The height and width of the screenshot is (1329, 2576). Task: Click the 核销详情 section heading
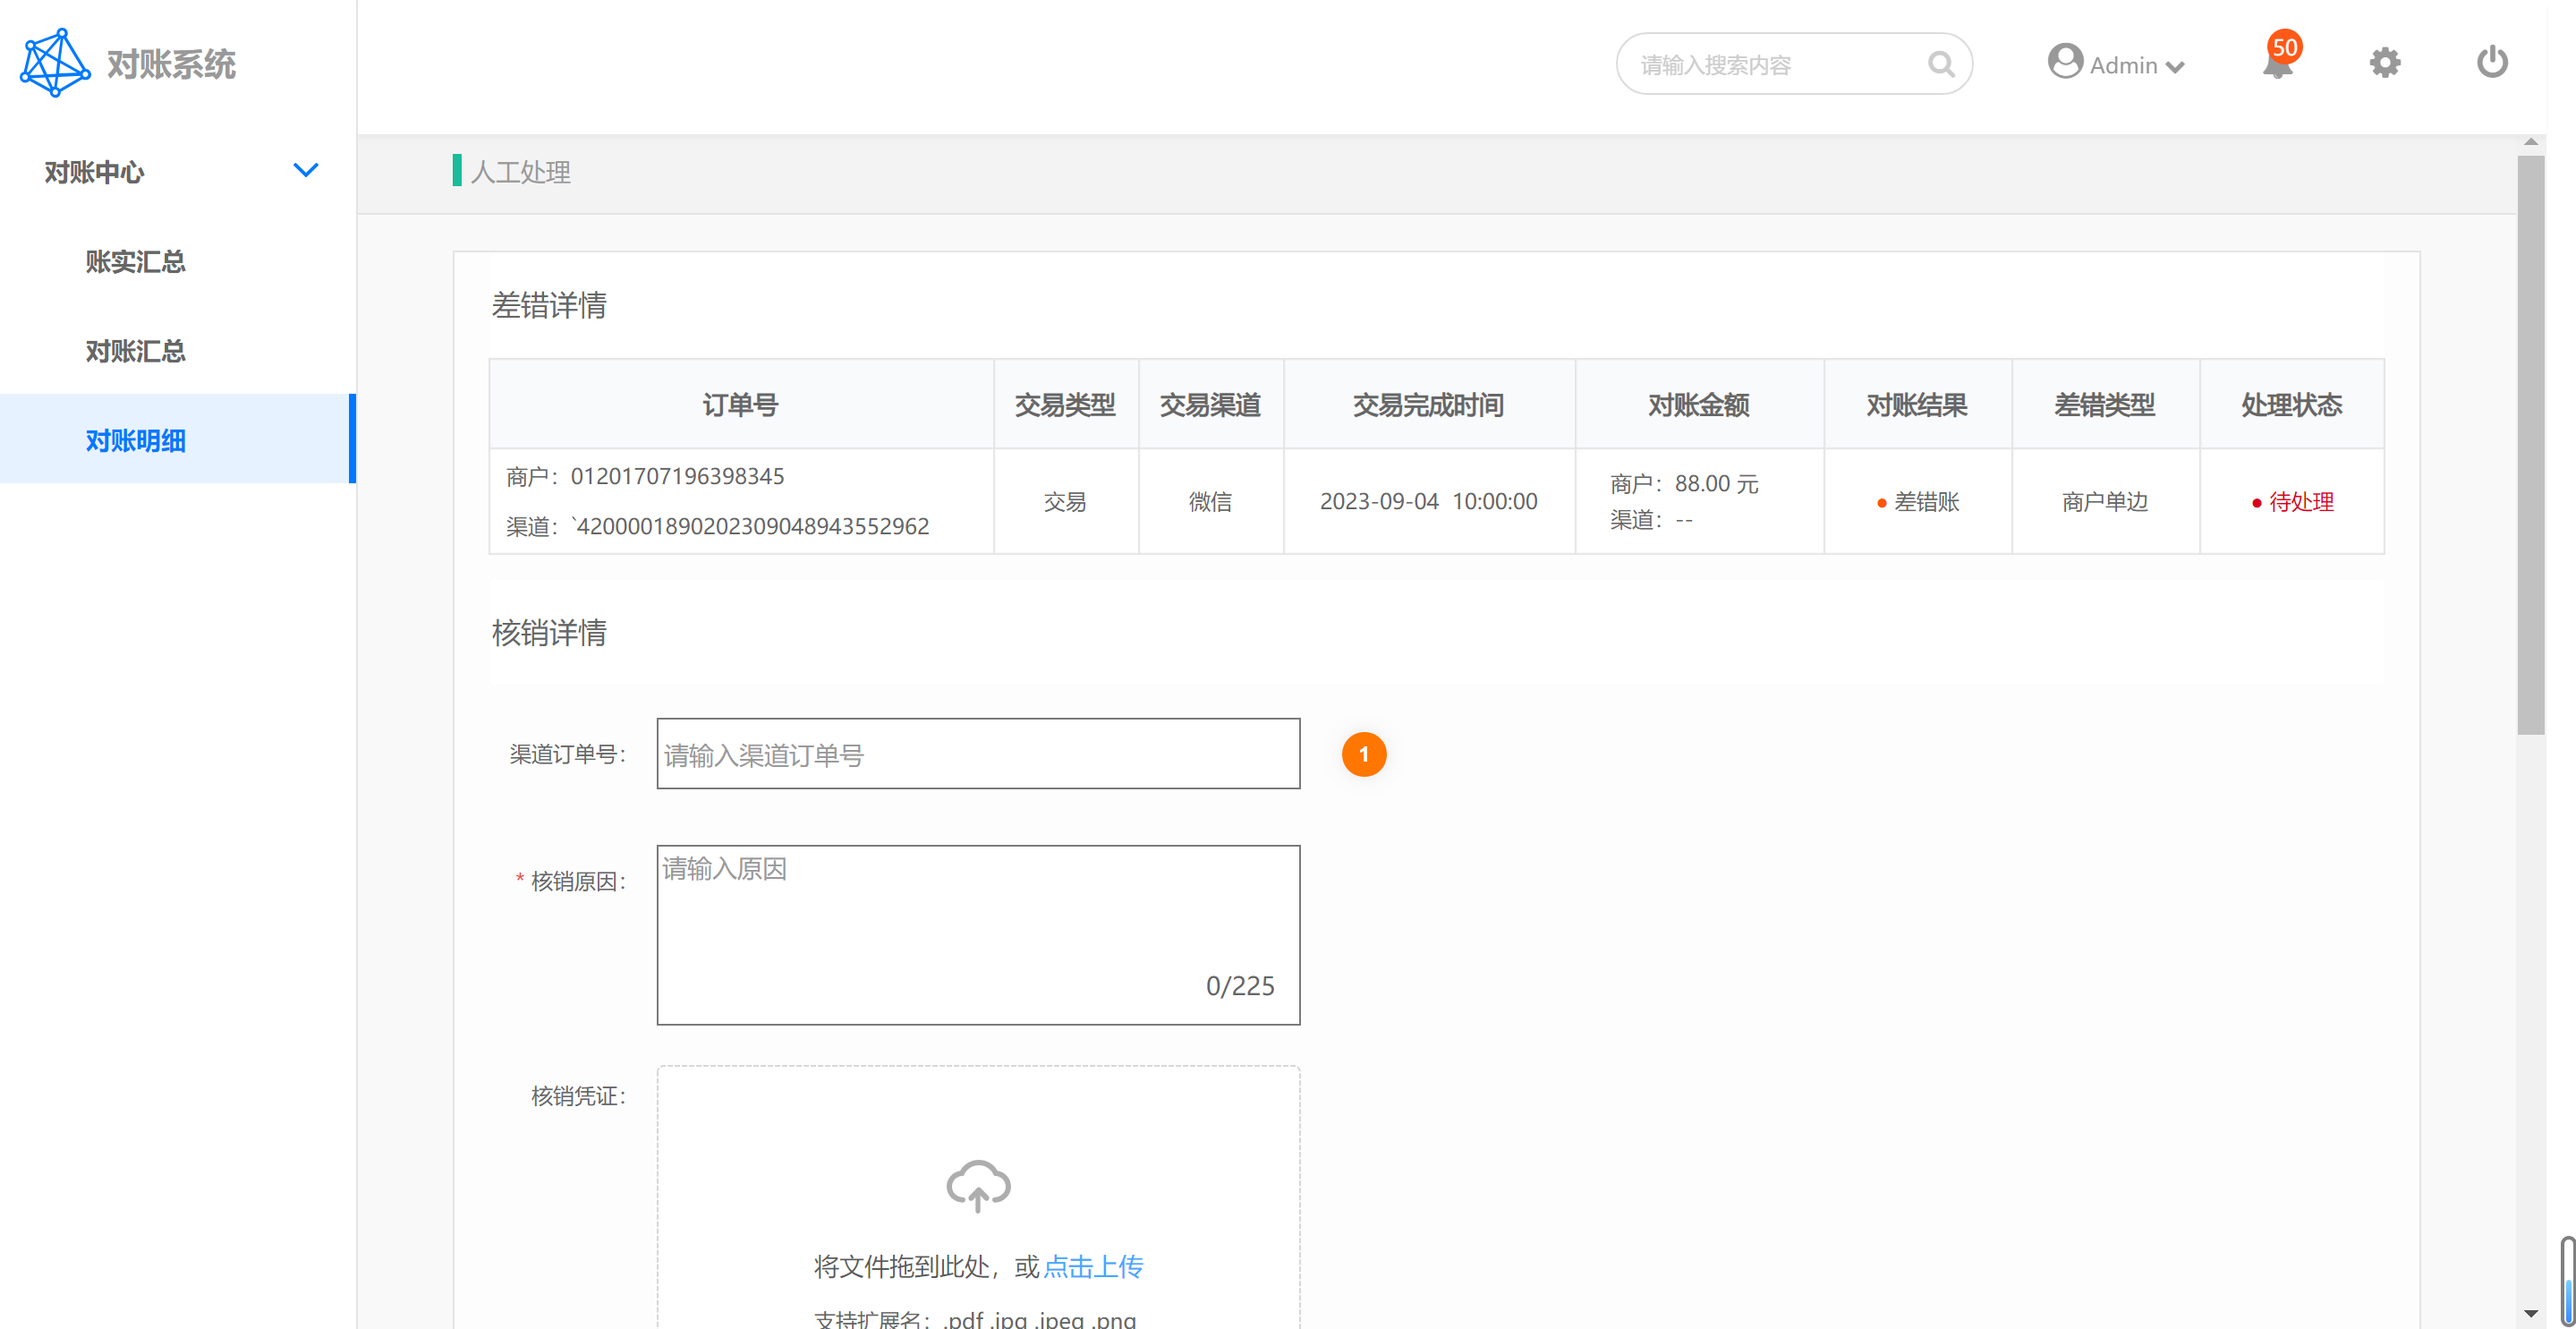[x=549, y=632]
